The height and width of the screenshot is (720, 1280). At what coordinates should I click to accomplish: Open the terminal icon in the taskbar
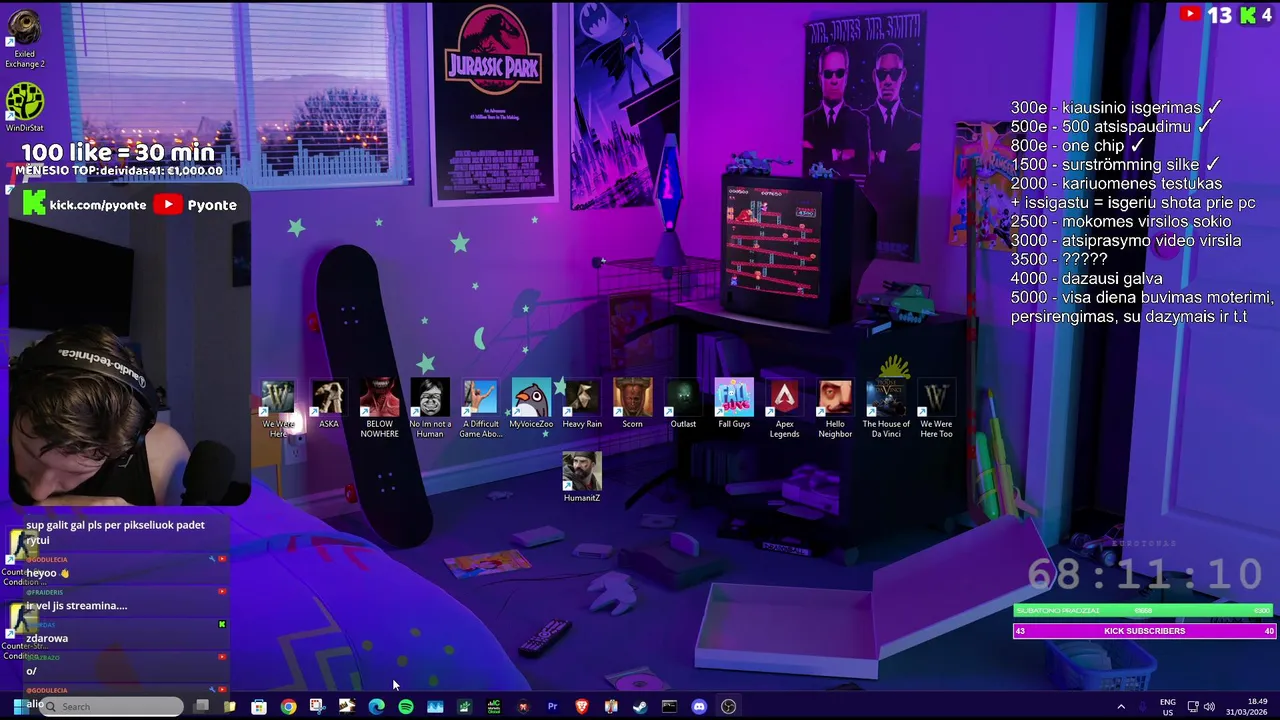point(669,707)
